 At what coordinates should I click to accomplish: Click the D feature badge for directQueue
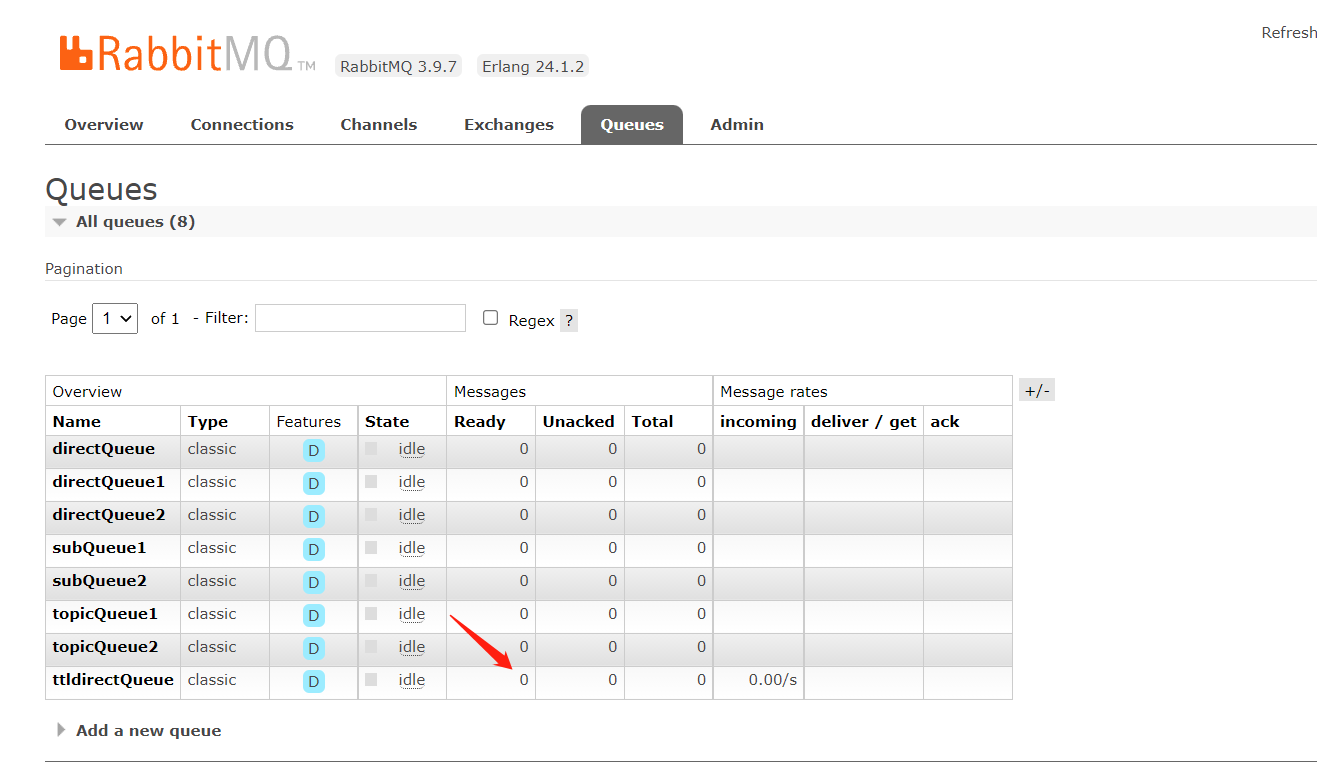[x=314, y=451]
